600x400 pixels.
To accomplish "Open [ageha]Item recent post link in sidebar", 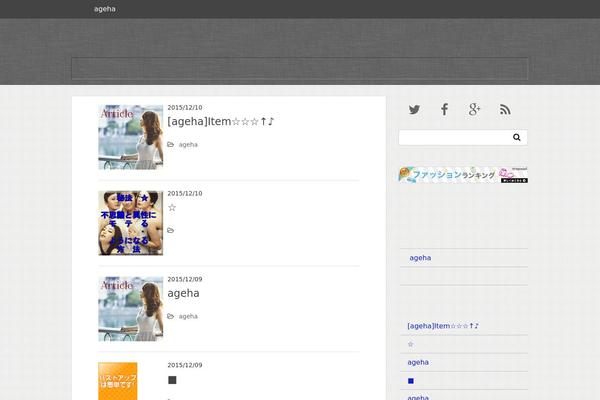I will 443,326.
